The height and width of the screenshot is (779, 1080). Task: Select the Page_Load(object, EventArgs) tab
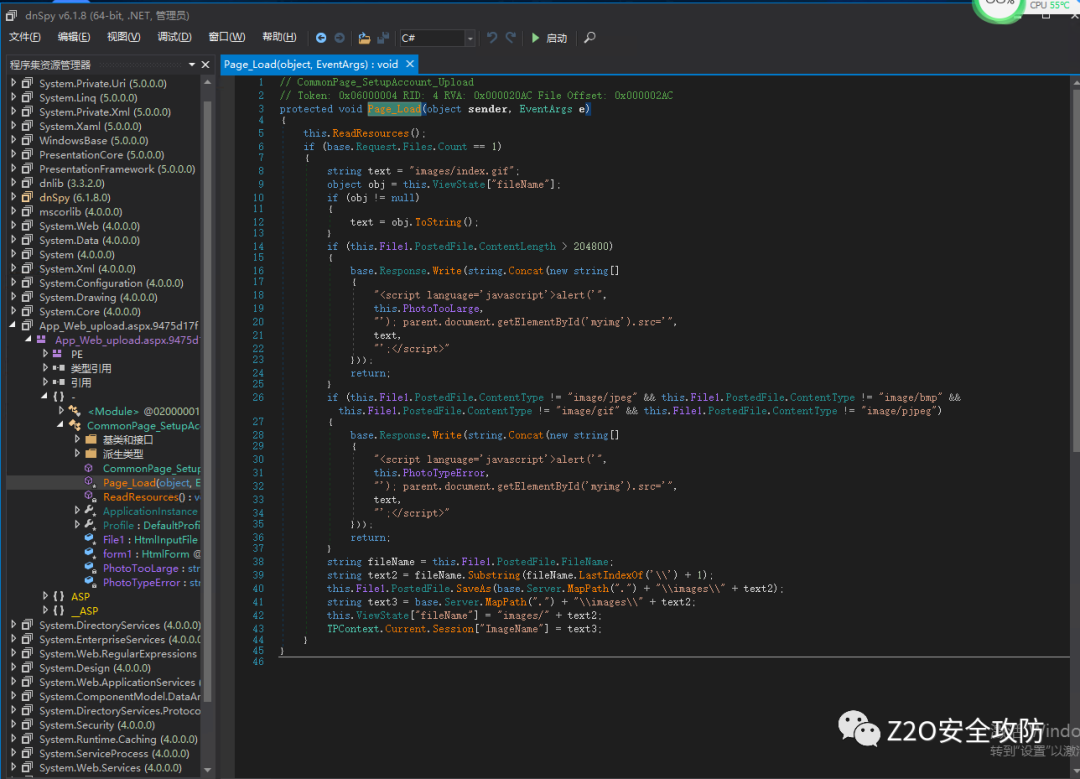click(x=311, y=64)
